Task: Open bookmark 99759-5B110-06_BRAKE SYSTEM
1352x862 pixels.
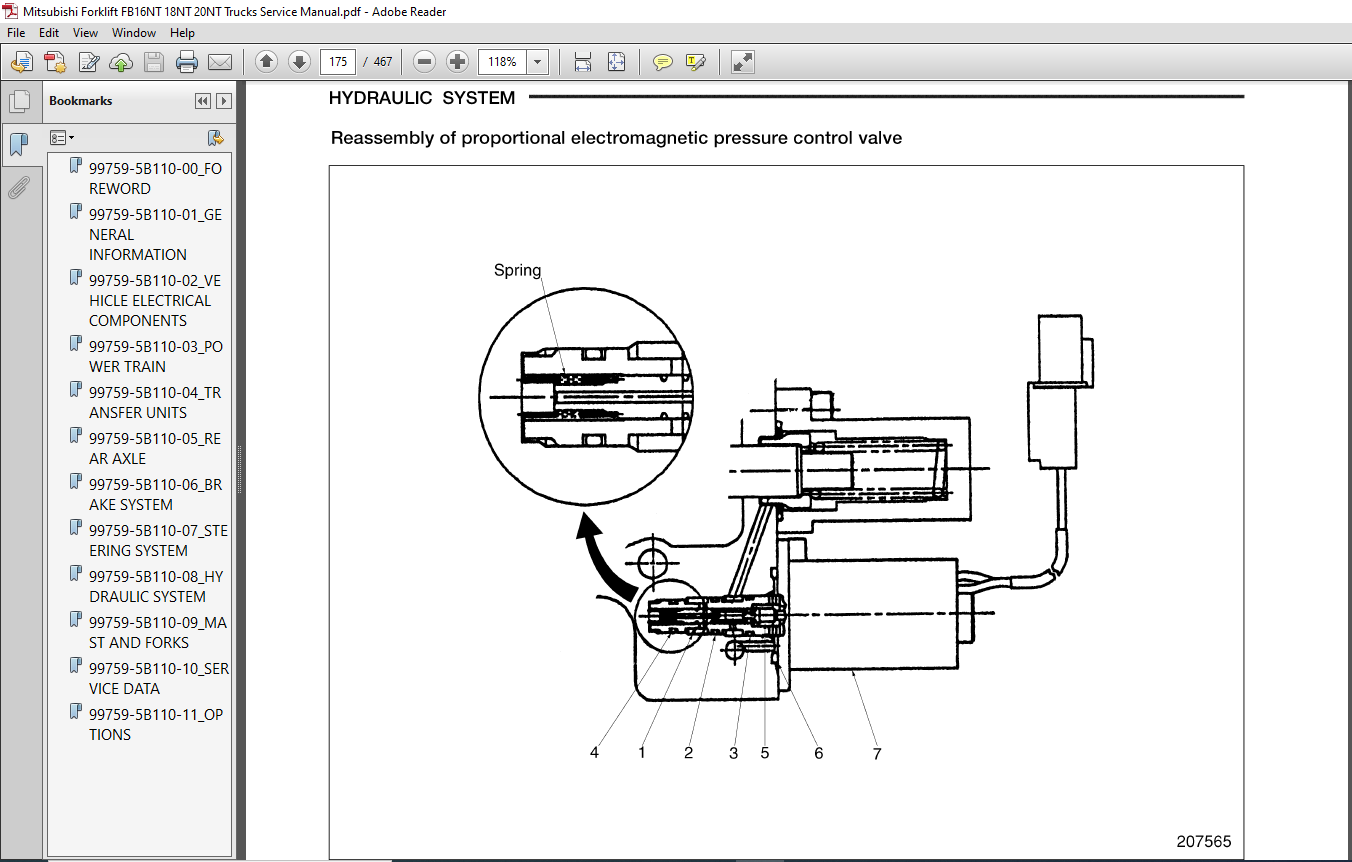Action: (x=155, y=495)
